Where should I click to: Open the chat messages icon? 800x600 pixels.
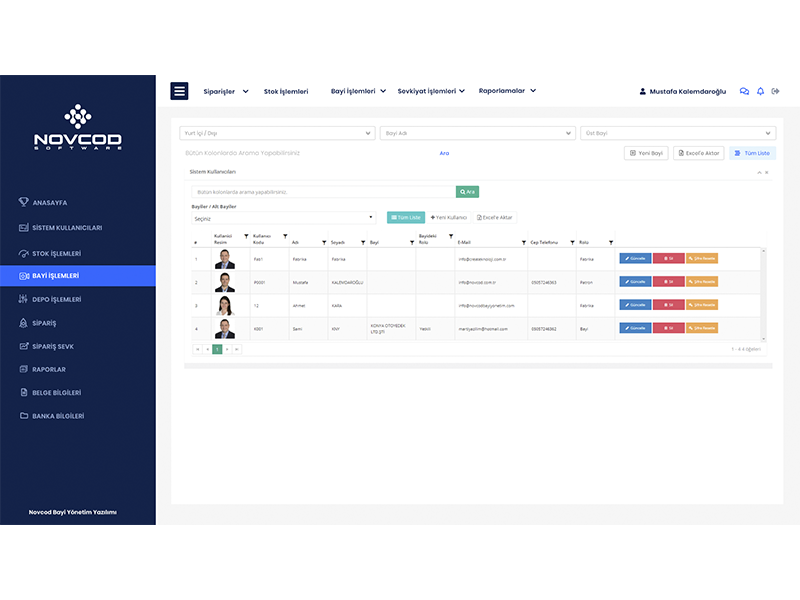coord(744,91)
